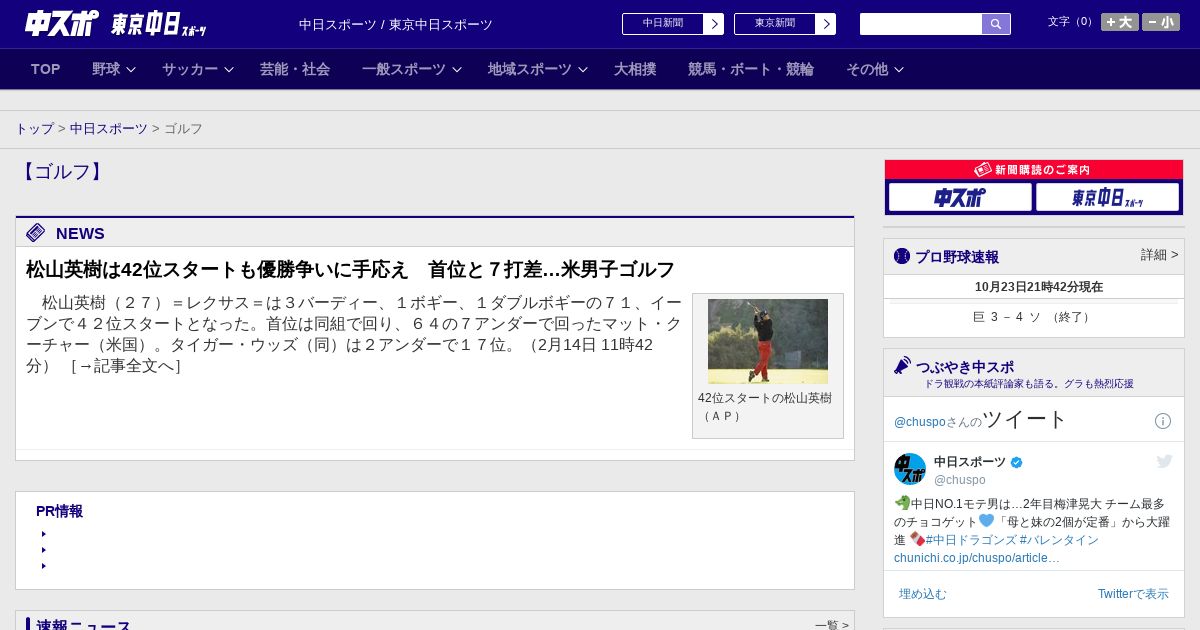
Task: Click the NEWS section ticket icon
Action: click(x=36, y=233)
